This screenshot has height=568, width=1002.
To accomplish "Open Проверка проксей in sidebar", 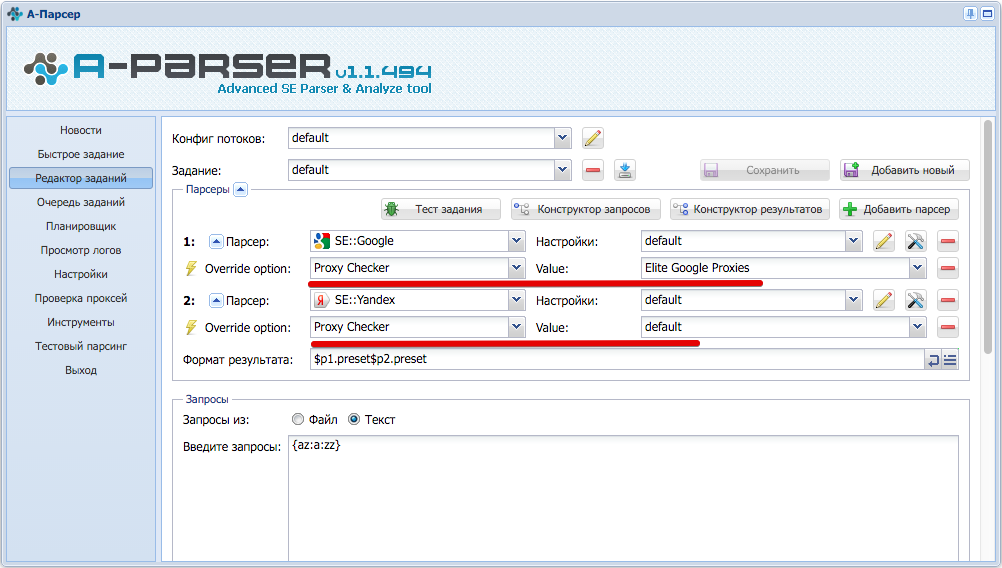I will [x=81, y=298].
